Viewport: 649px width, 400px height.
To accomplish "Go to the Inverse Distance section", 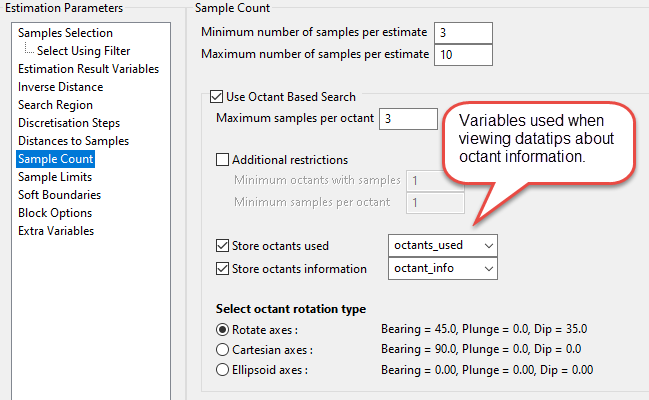I will click(60, 87).
